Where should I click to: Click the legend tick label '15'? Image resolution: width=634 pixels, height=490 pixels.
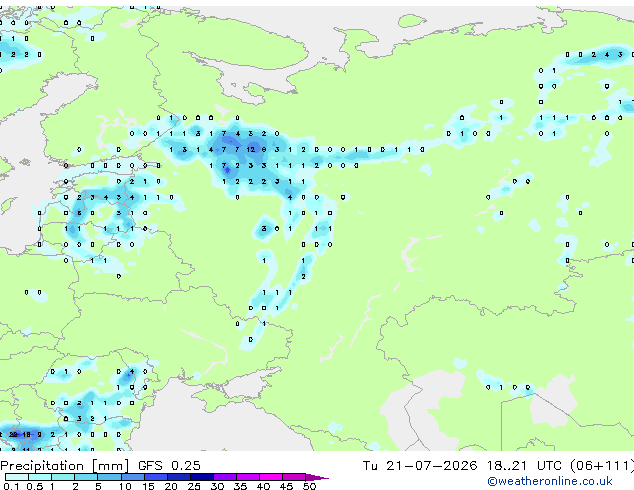click(148, 486)
